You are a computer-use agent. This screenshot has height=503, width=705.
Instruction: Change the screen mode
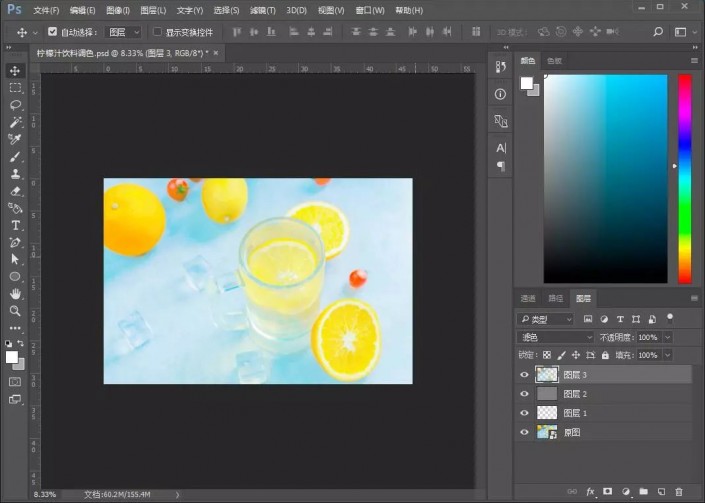(x=15, y=399)
